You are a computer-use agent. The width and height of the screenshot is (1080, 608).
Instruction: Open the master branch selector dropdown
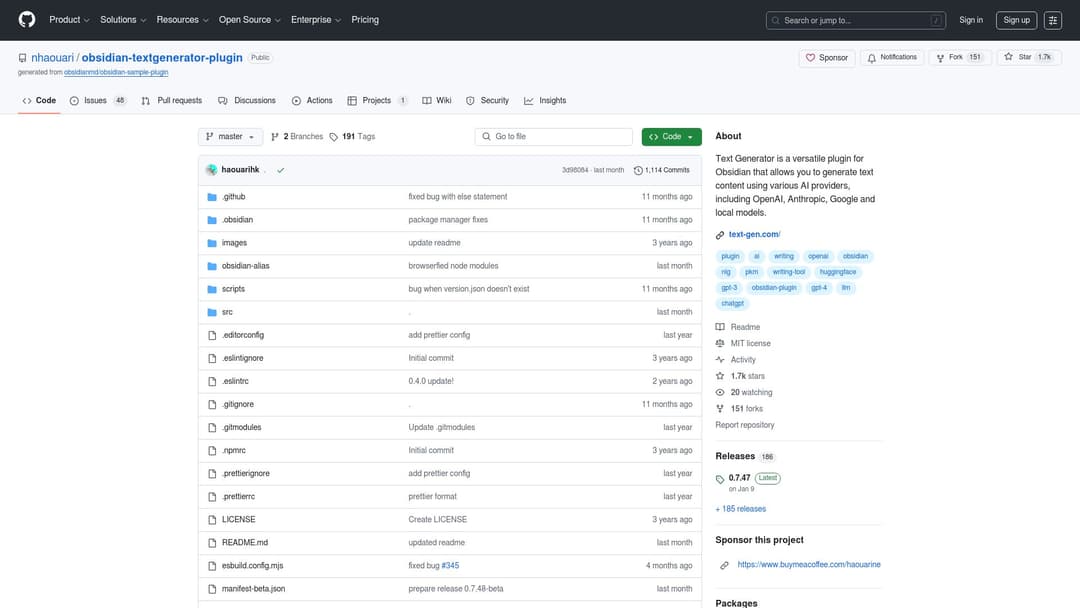tap(230, 137)
